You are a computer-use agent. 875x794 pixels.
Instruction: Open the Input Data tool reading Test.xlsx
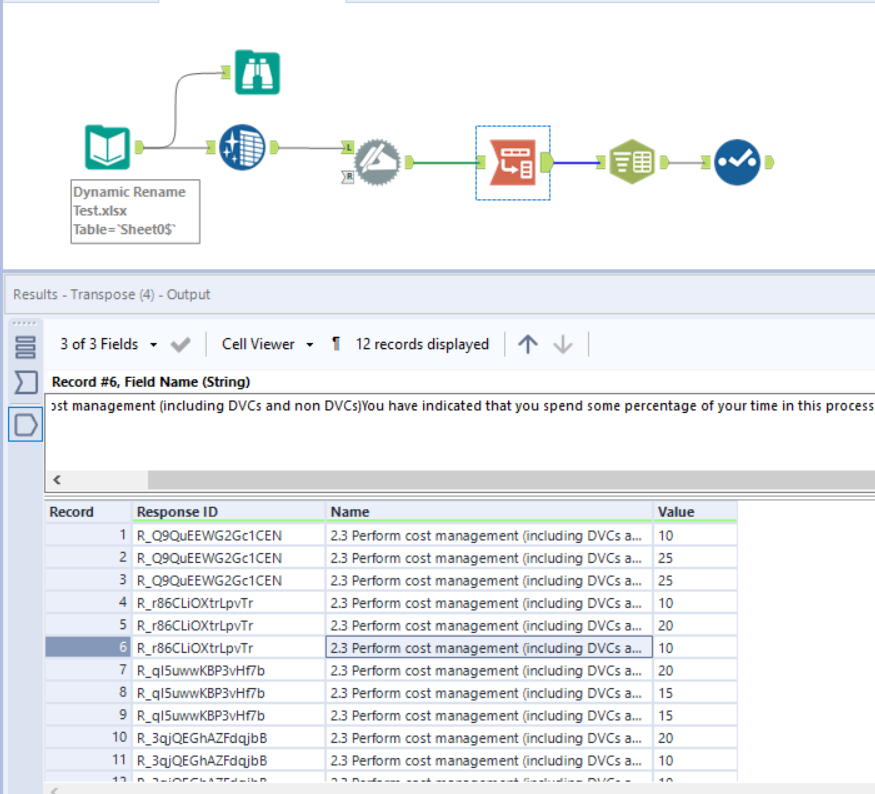[107, 148]
